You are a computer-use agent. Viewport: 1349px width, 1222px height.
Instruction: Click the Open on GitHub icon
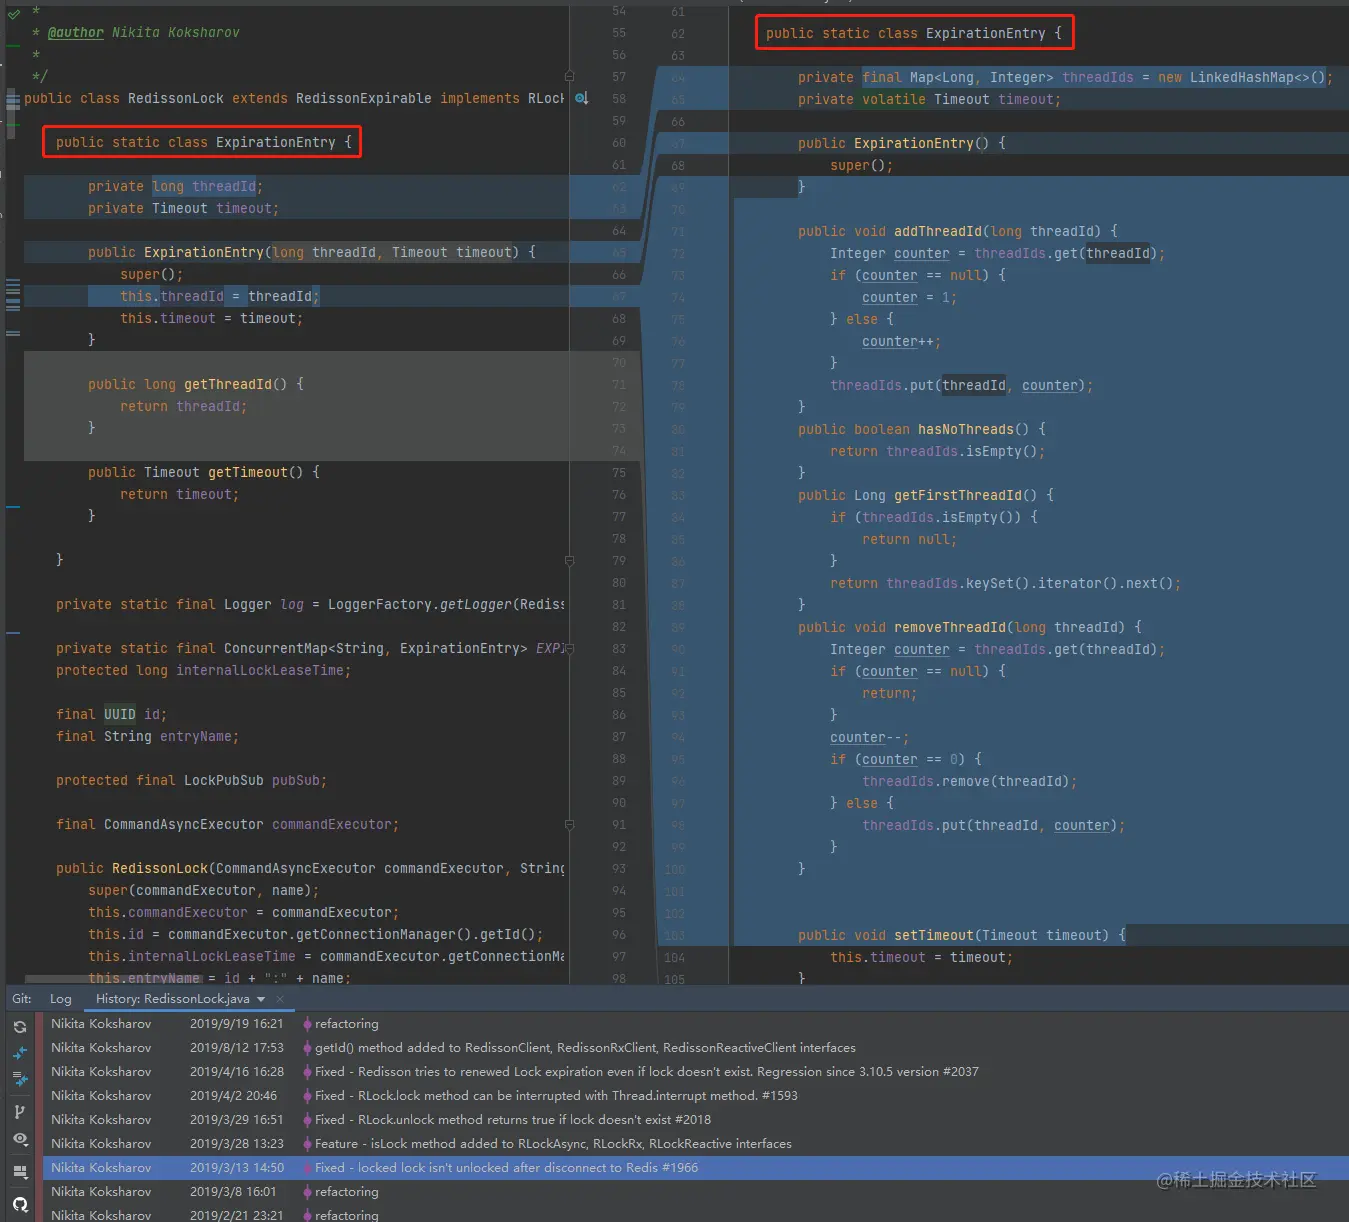(x=20, y=1204)
